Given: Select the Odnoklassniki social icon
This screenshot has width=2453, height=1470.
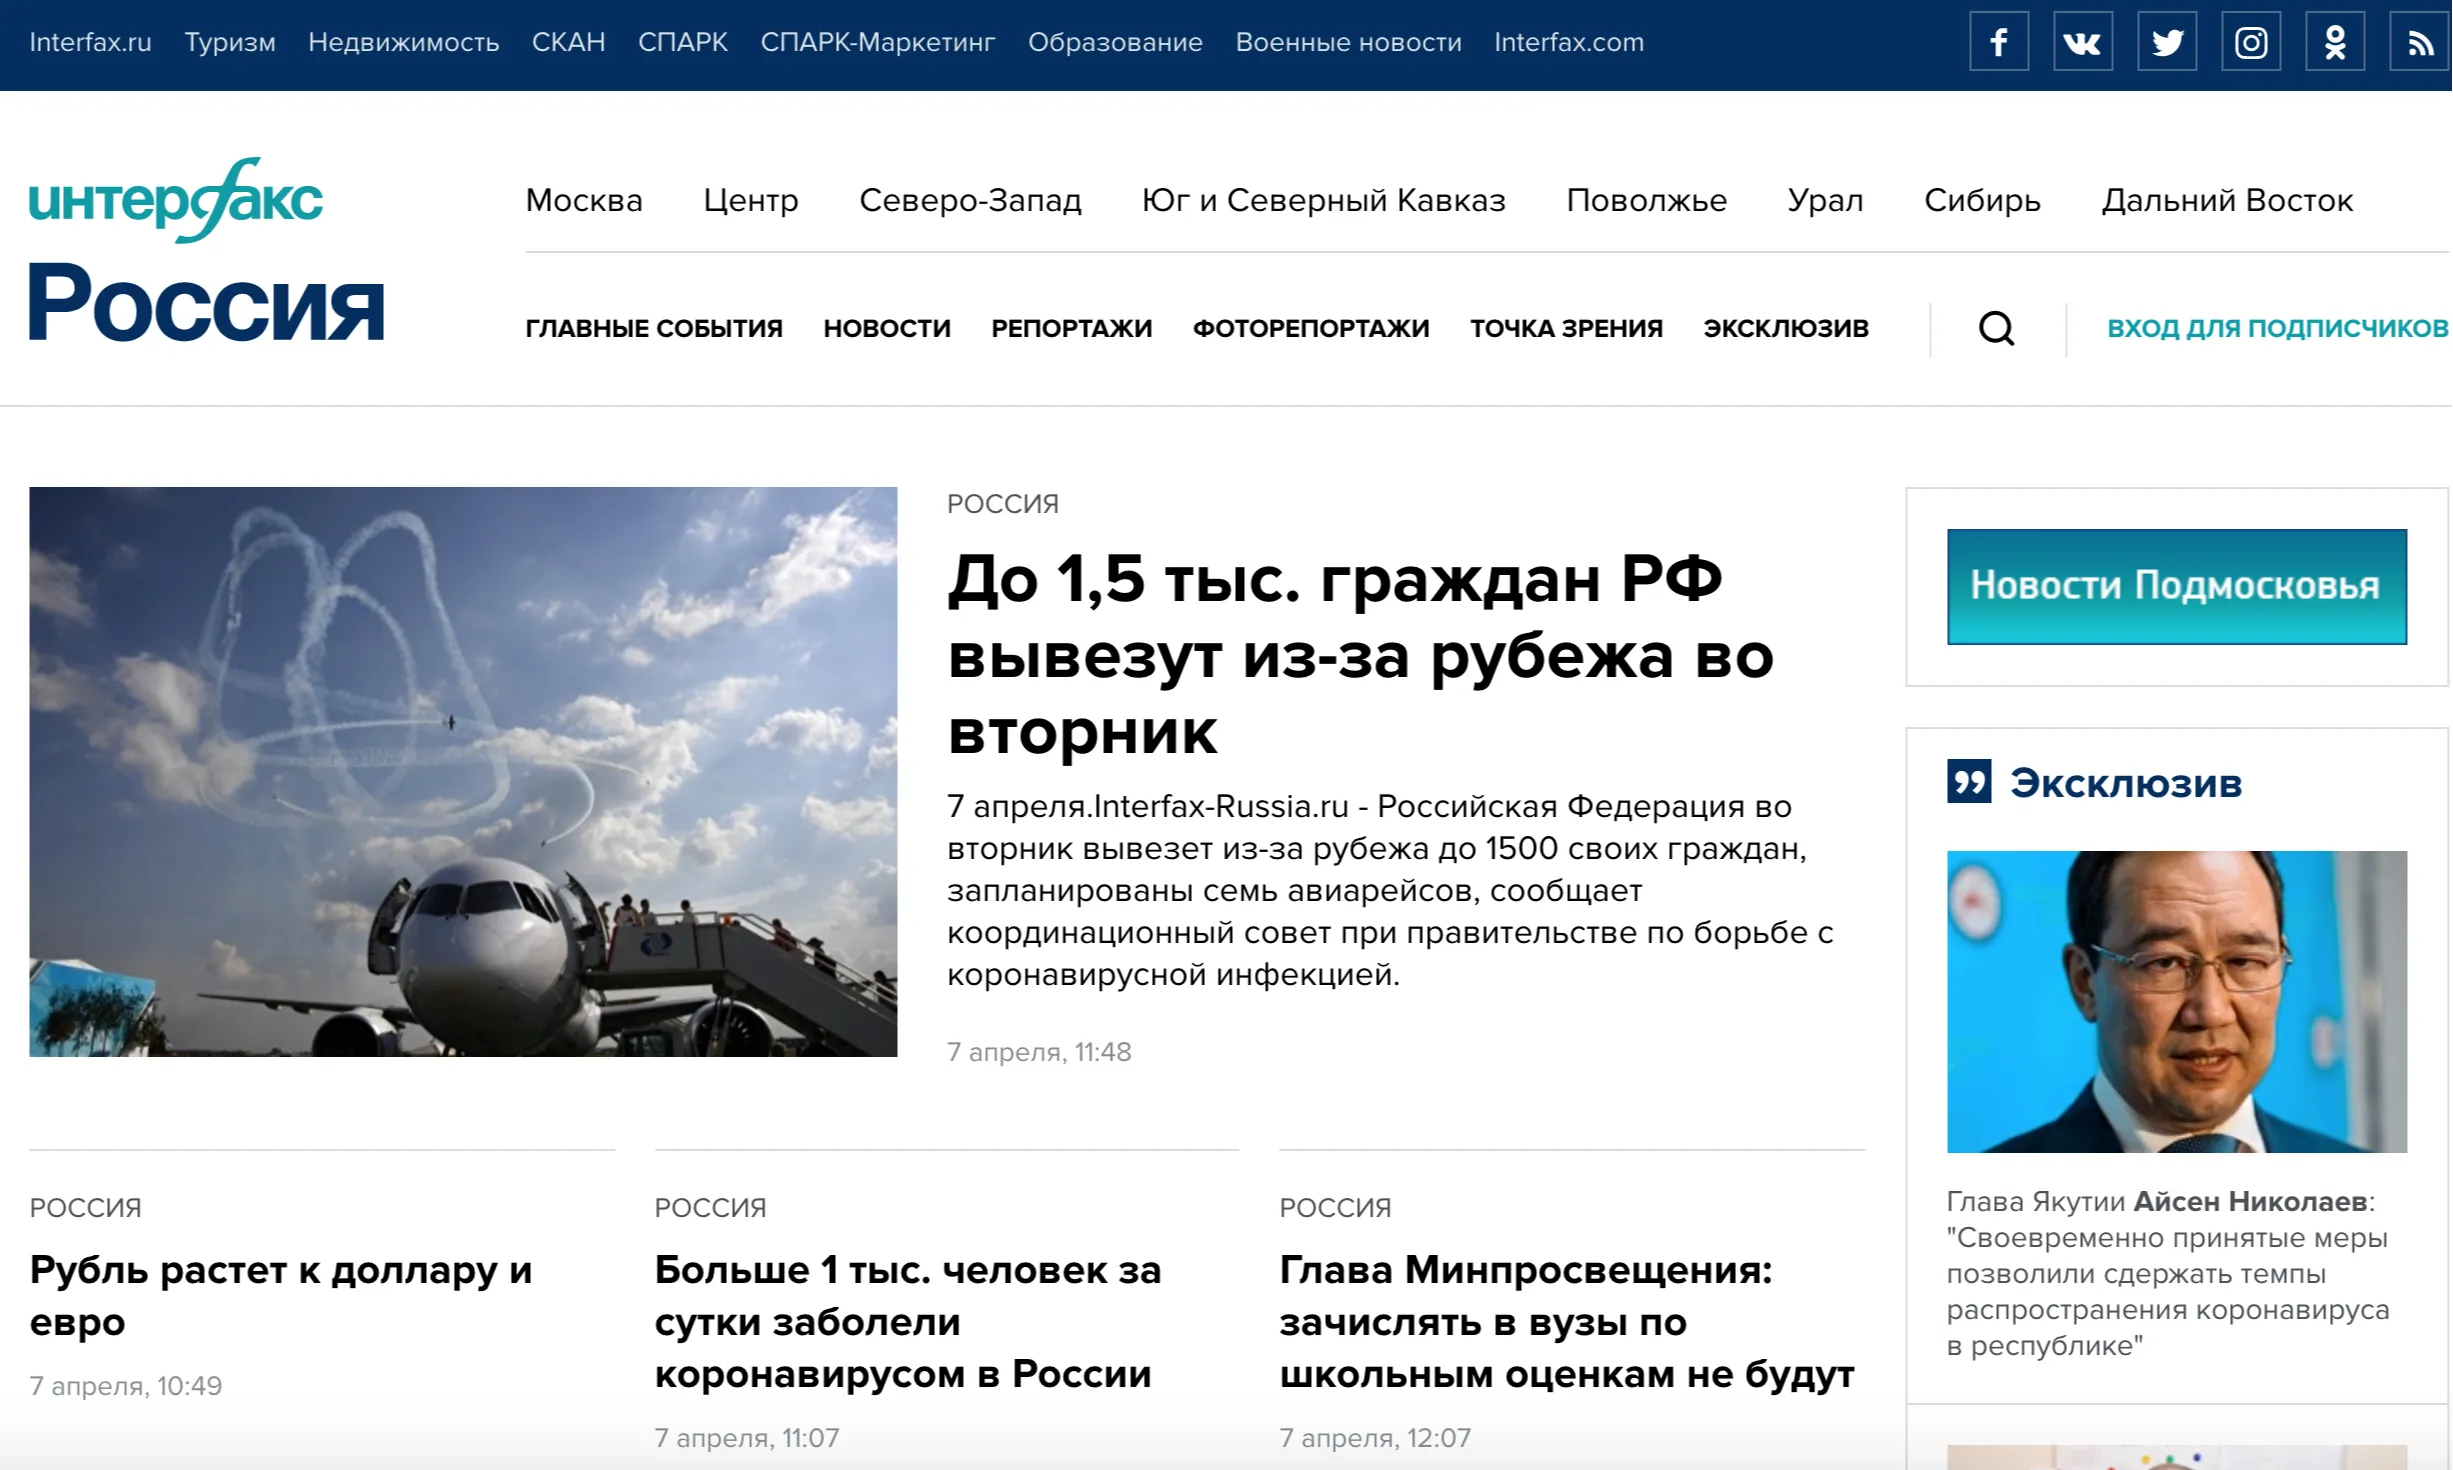Looking at the screenshot, I should click(2335, 41).
